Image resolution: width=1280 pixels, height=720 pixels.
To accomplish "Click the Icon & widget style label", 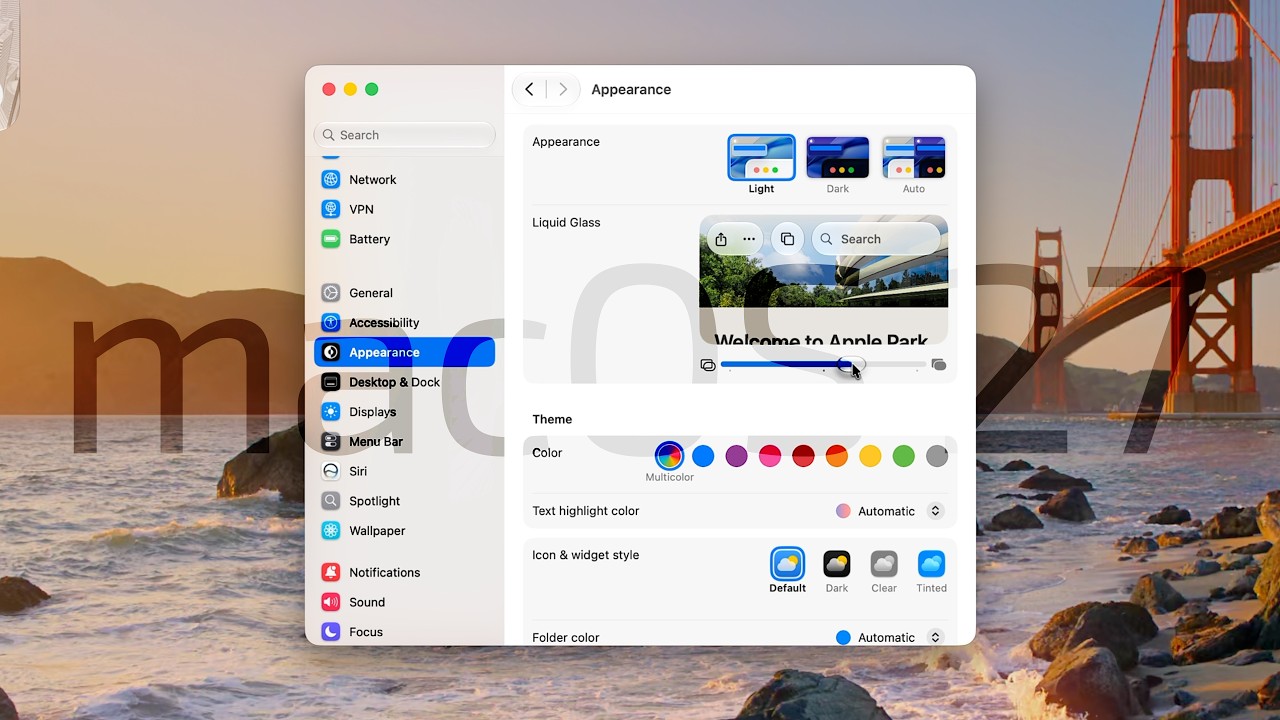I will click(x=585, y=555).
